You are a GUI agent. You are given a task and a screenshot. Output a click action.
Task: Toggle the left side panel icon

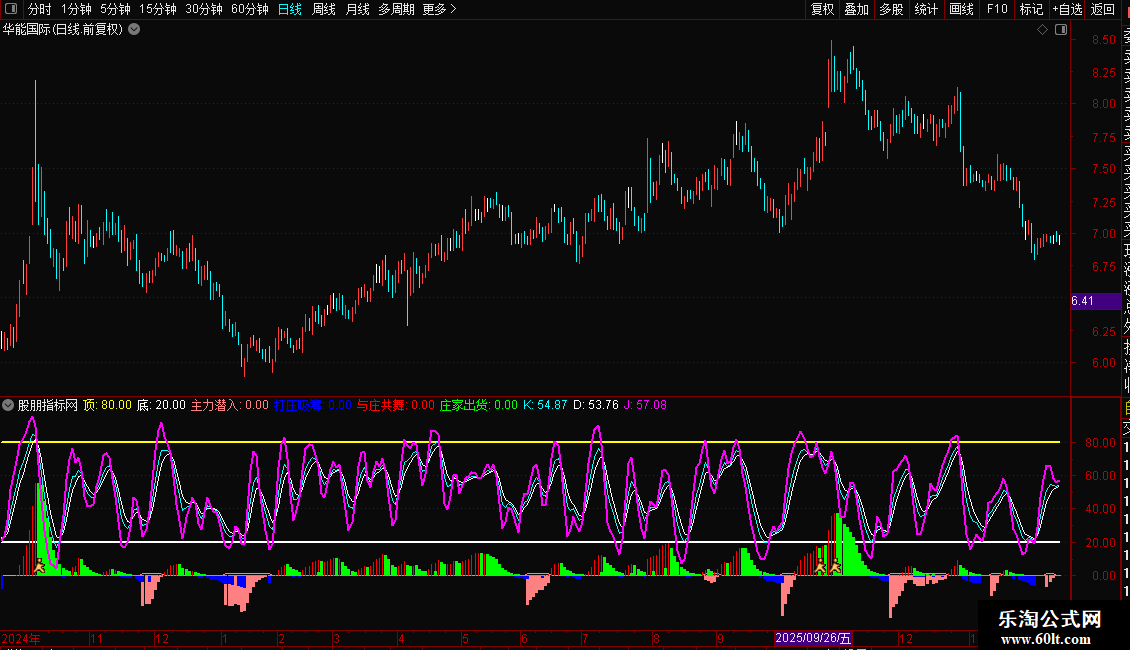pyautogui.click(x=11, y=9)
